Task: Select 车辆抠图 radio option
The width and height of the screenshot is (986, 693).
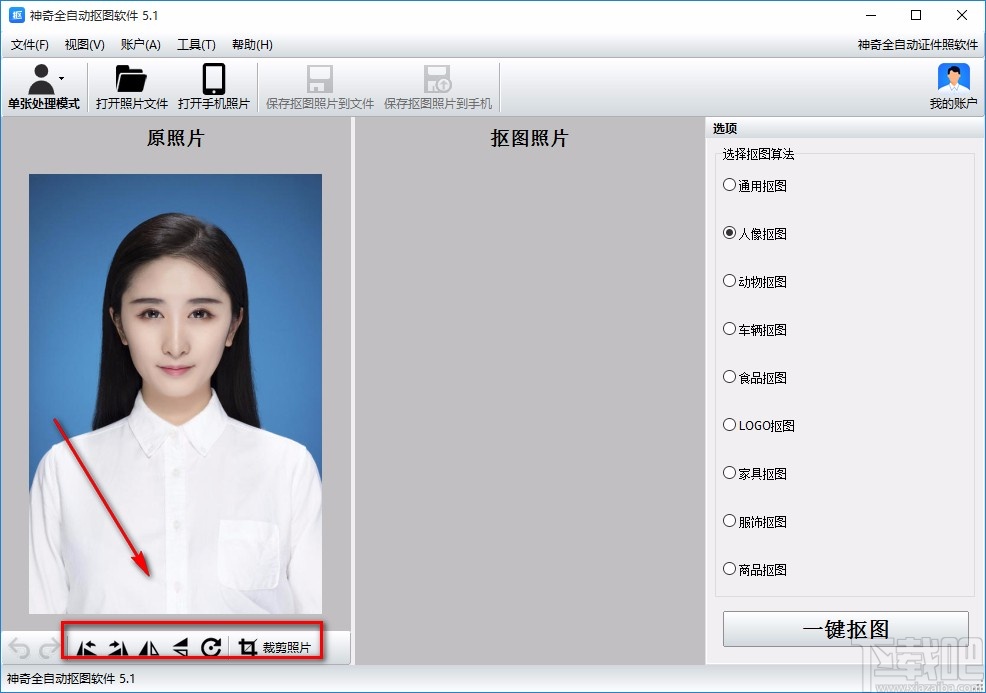Action: [755, 329]
